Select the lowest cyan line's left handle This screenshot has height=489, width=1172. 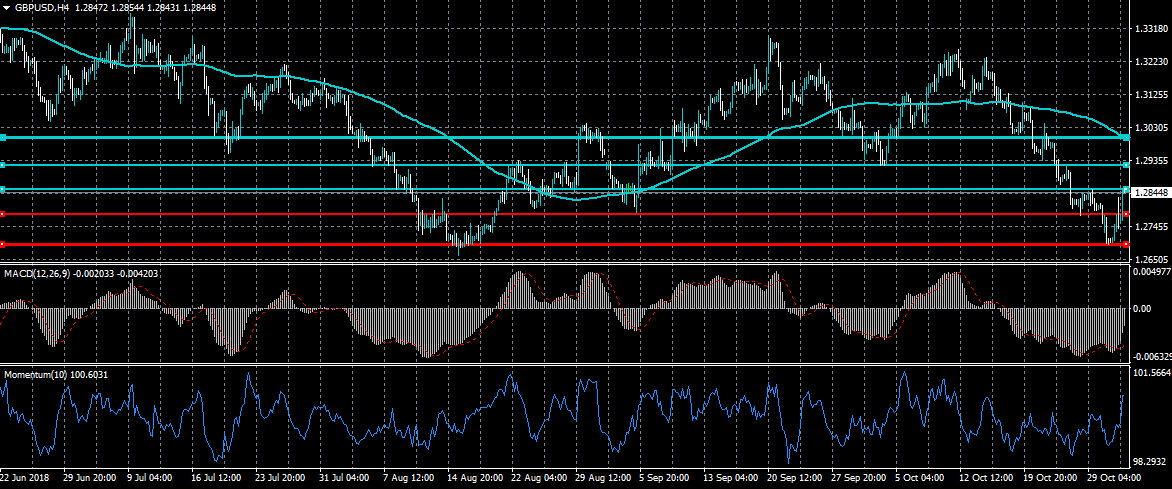point(3,189)
